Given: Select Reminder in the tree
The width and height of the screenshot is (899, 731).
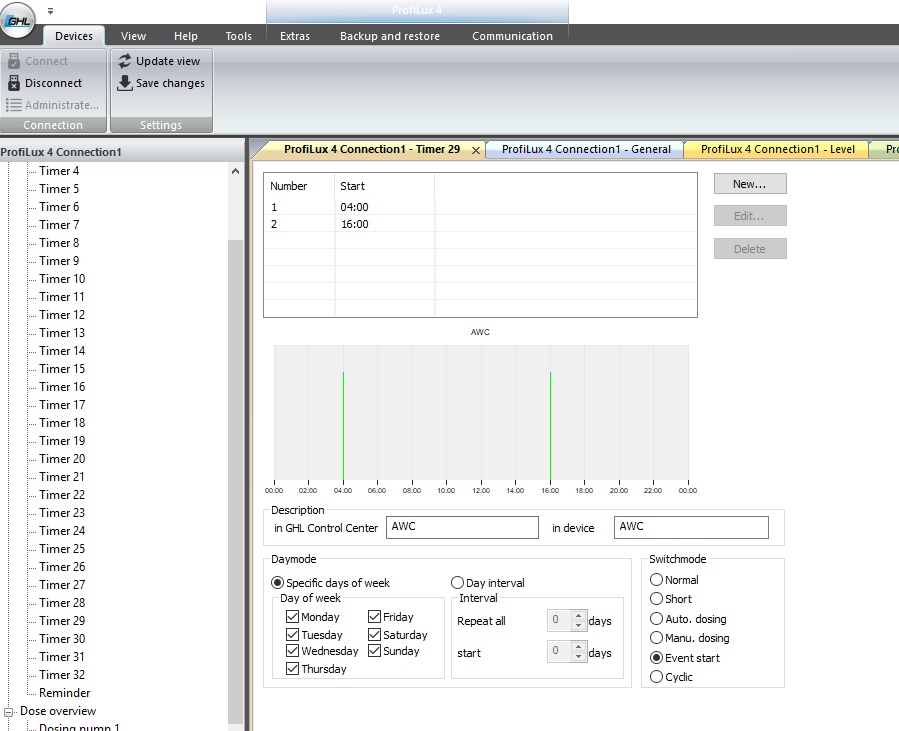Looking at the screenshot, I should pyautogui.click(x=65, y=693).
